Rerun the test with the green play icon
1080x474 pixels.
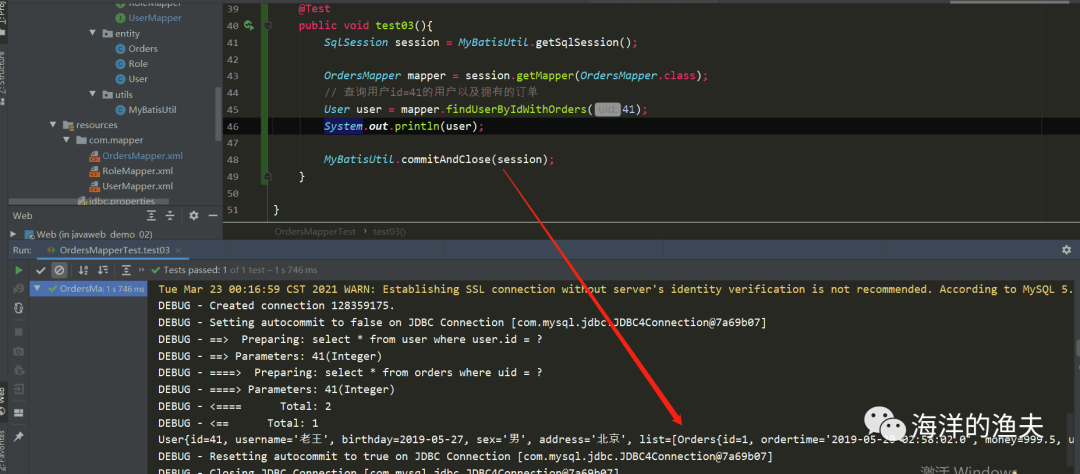coord(19,270)
